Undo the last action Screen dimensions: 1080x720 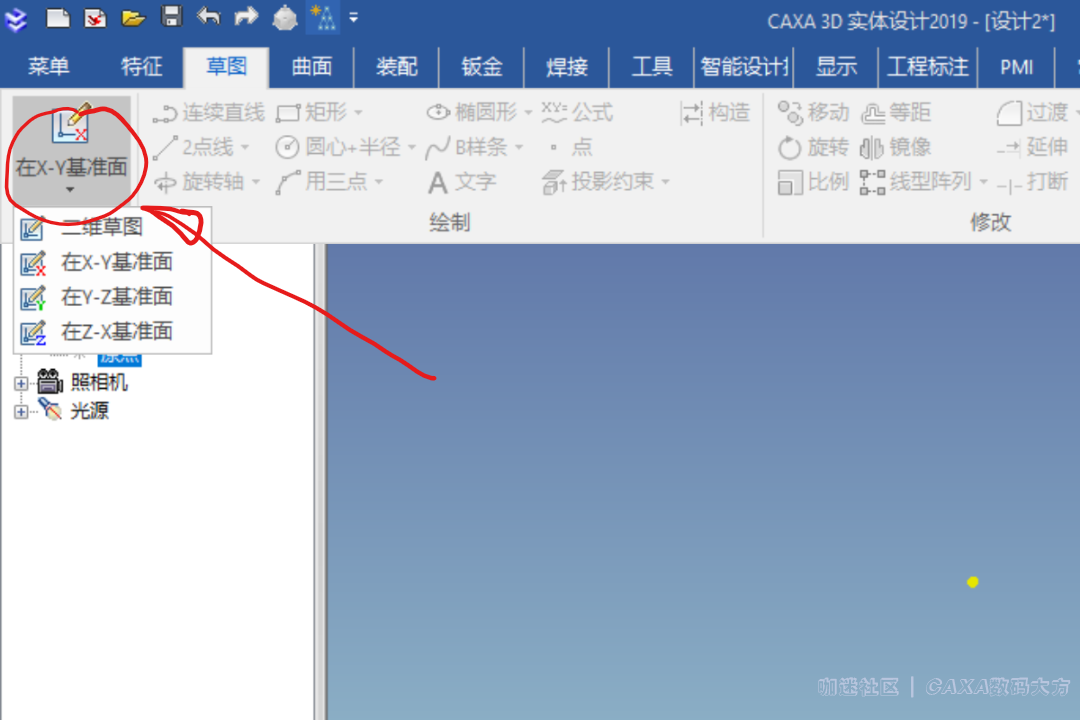tap(208, 17)
